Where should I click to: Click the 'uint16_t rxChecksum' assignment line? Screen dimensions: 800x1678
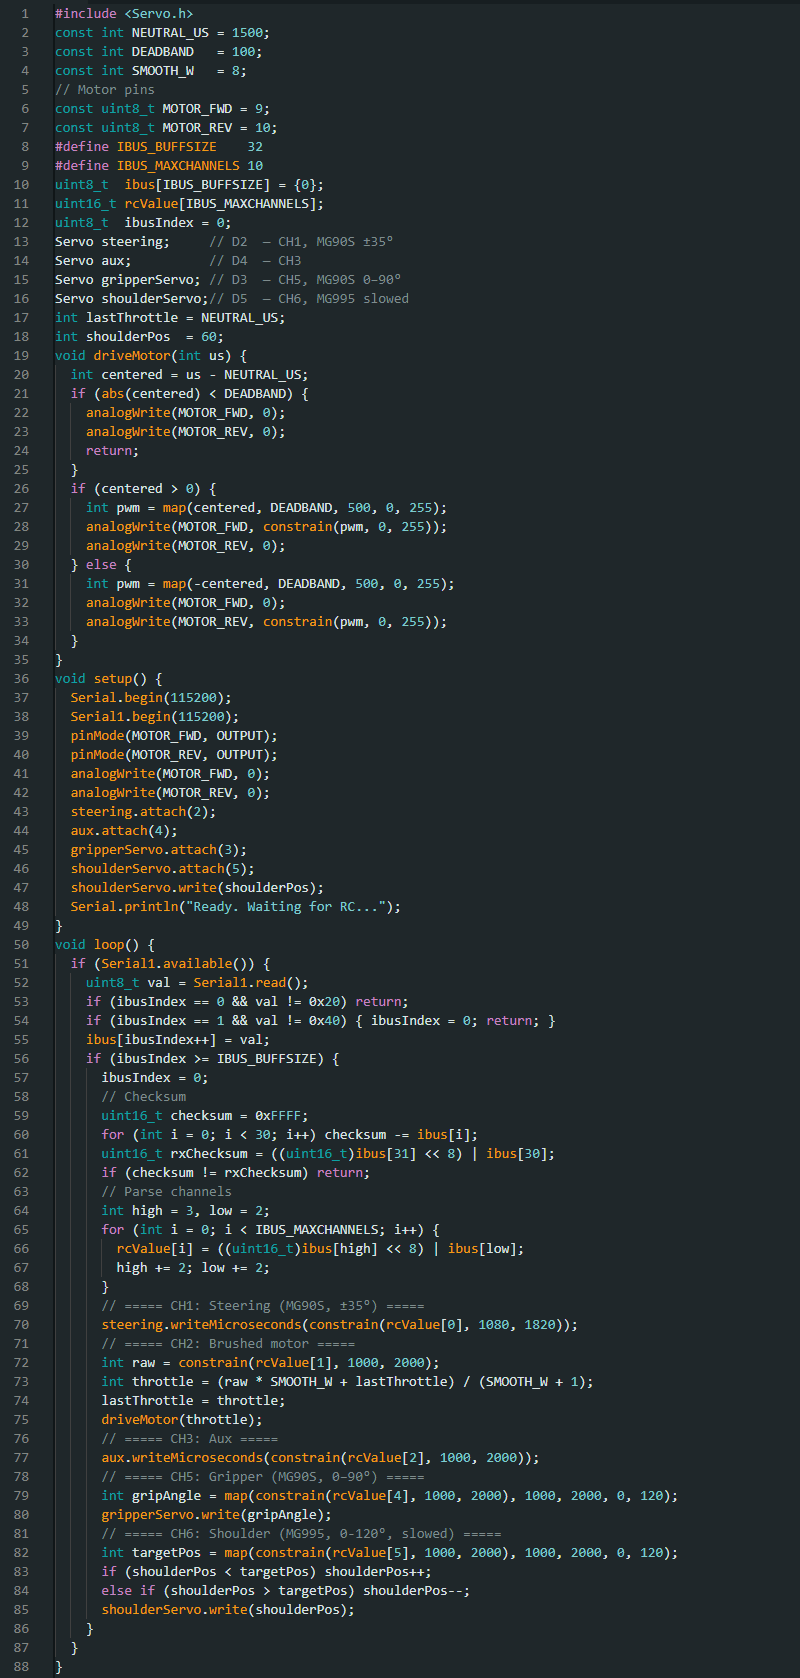click(328, 1154)
